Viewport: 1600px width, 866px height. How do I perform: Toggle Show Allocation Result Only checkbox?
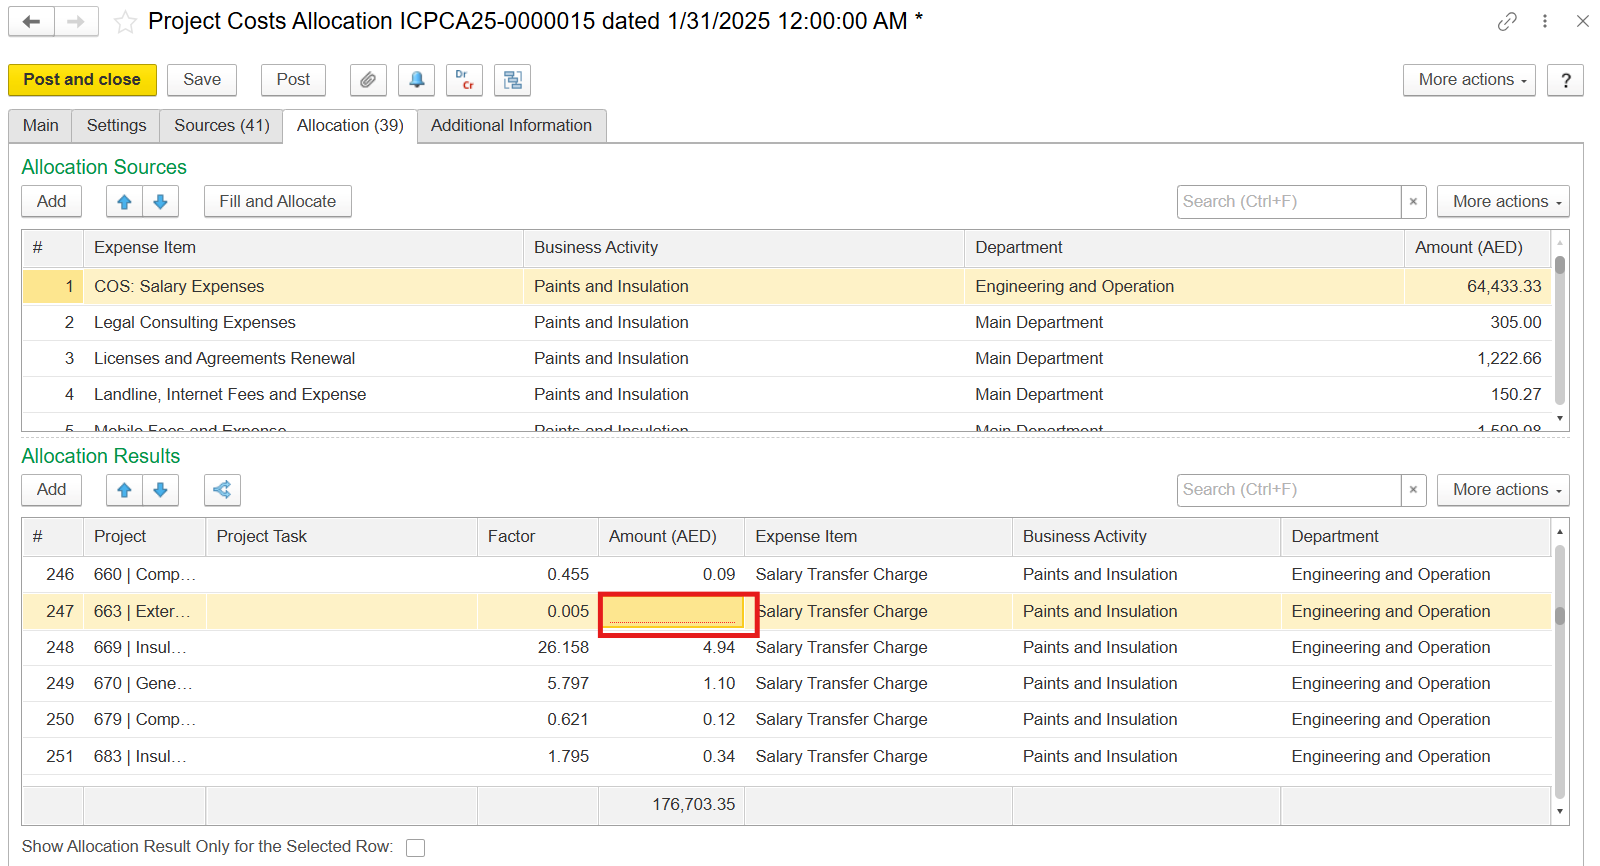click(x=416, y=848)
